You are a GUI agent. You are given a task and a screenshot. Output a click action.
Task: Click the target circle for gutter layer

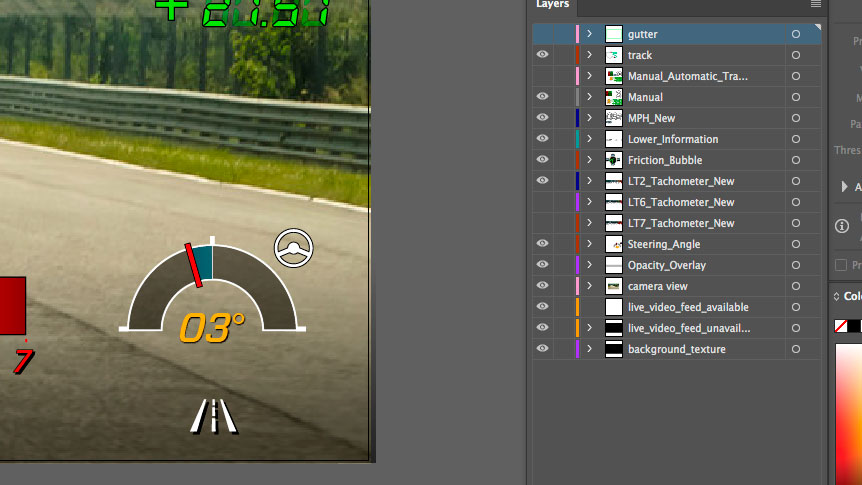coord(796,34)
